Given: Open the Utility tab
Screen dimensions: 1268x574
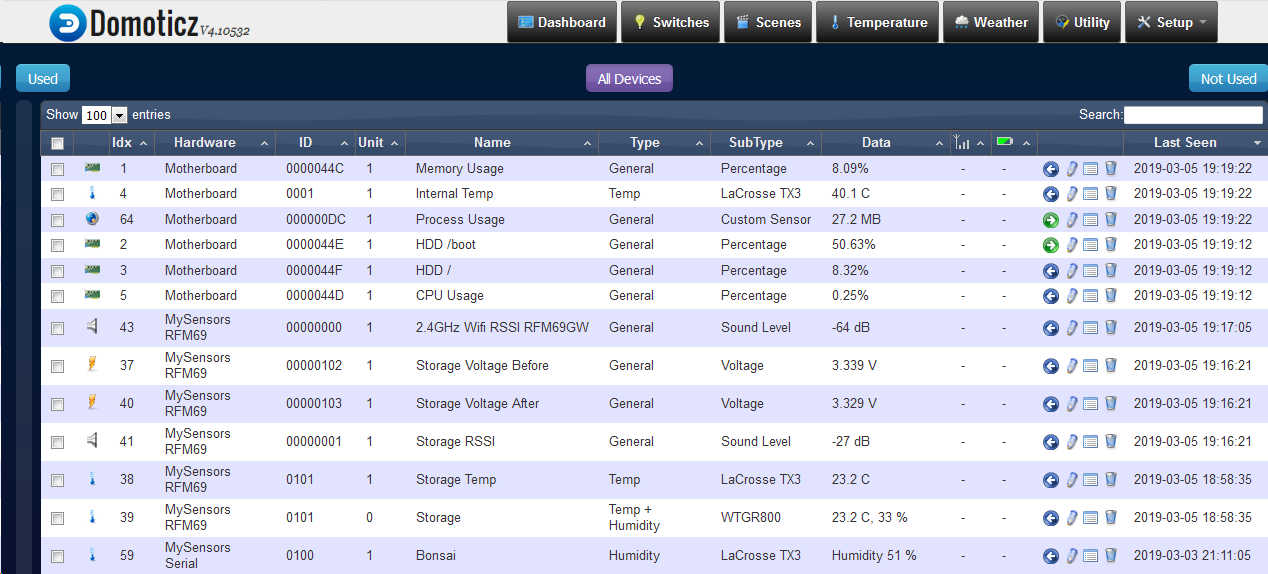Looking at the screenshot, I should point(1081,22).
